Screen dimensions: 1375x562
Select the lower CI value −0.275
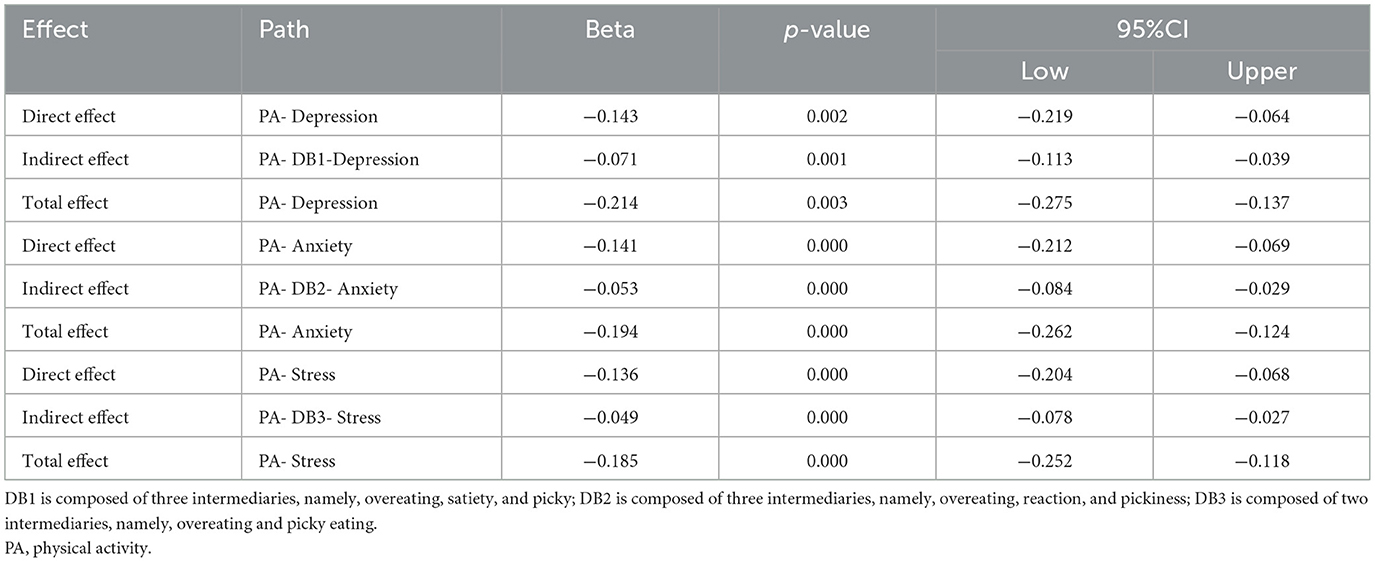pos(1044,203)
